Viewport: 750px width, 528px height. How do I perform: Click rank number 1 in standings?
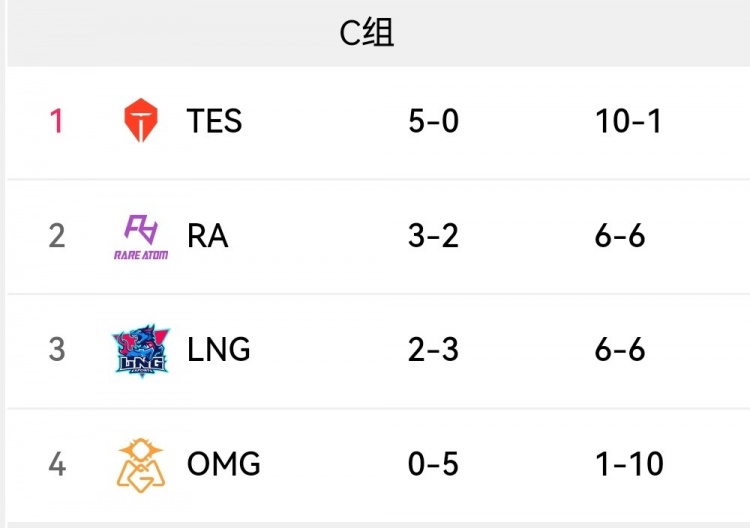pos(56,121)
